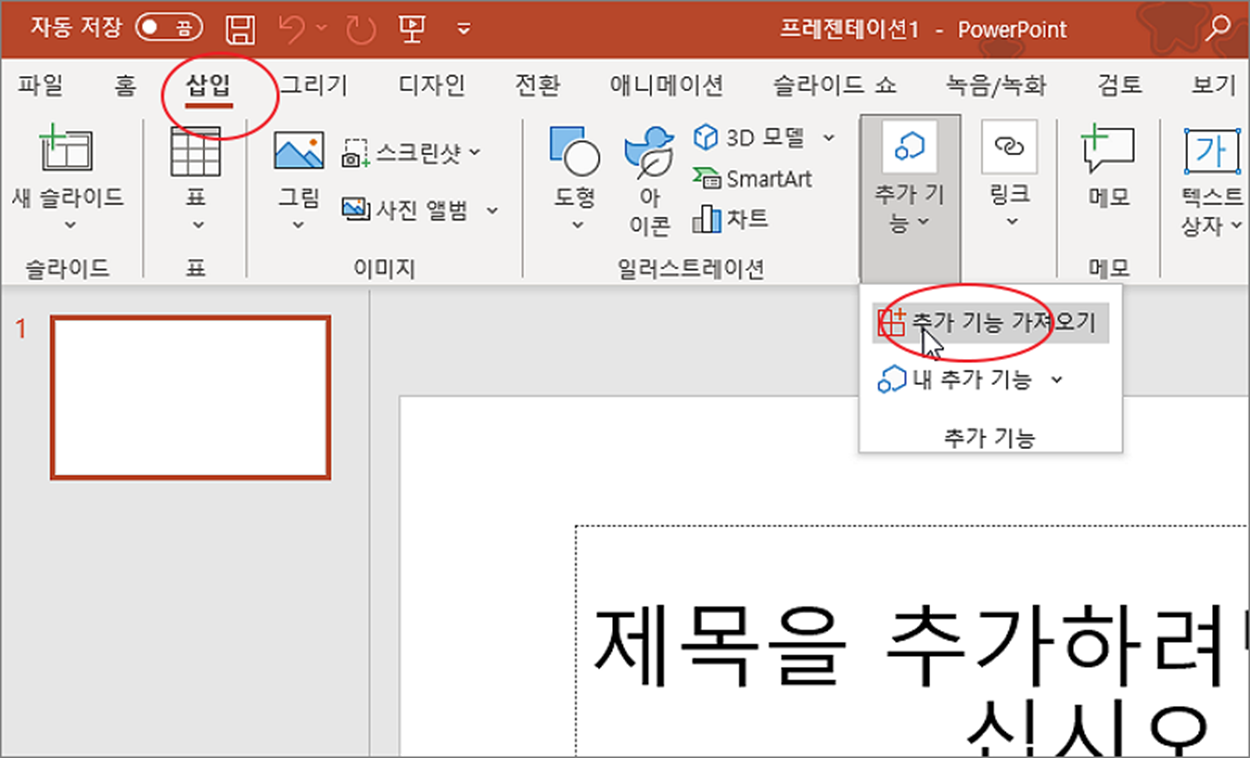Insert a 메모 comment

point(1109,166)
